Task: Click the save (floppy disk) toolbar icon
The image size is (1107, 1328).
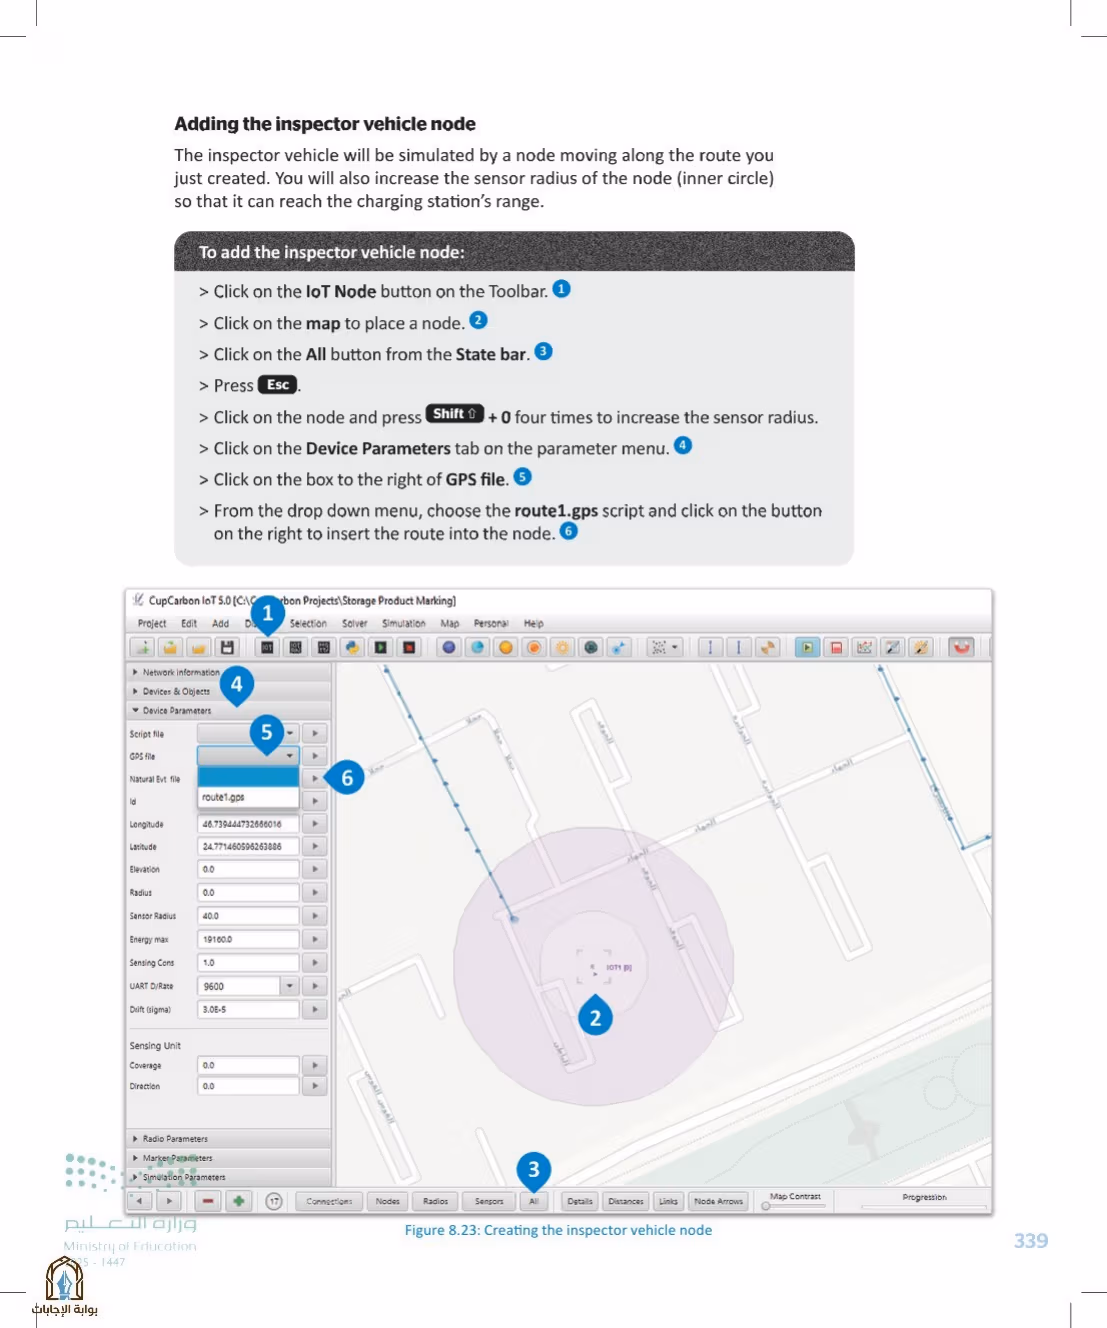Action: tap(227, 647)
